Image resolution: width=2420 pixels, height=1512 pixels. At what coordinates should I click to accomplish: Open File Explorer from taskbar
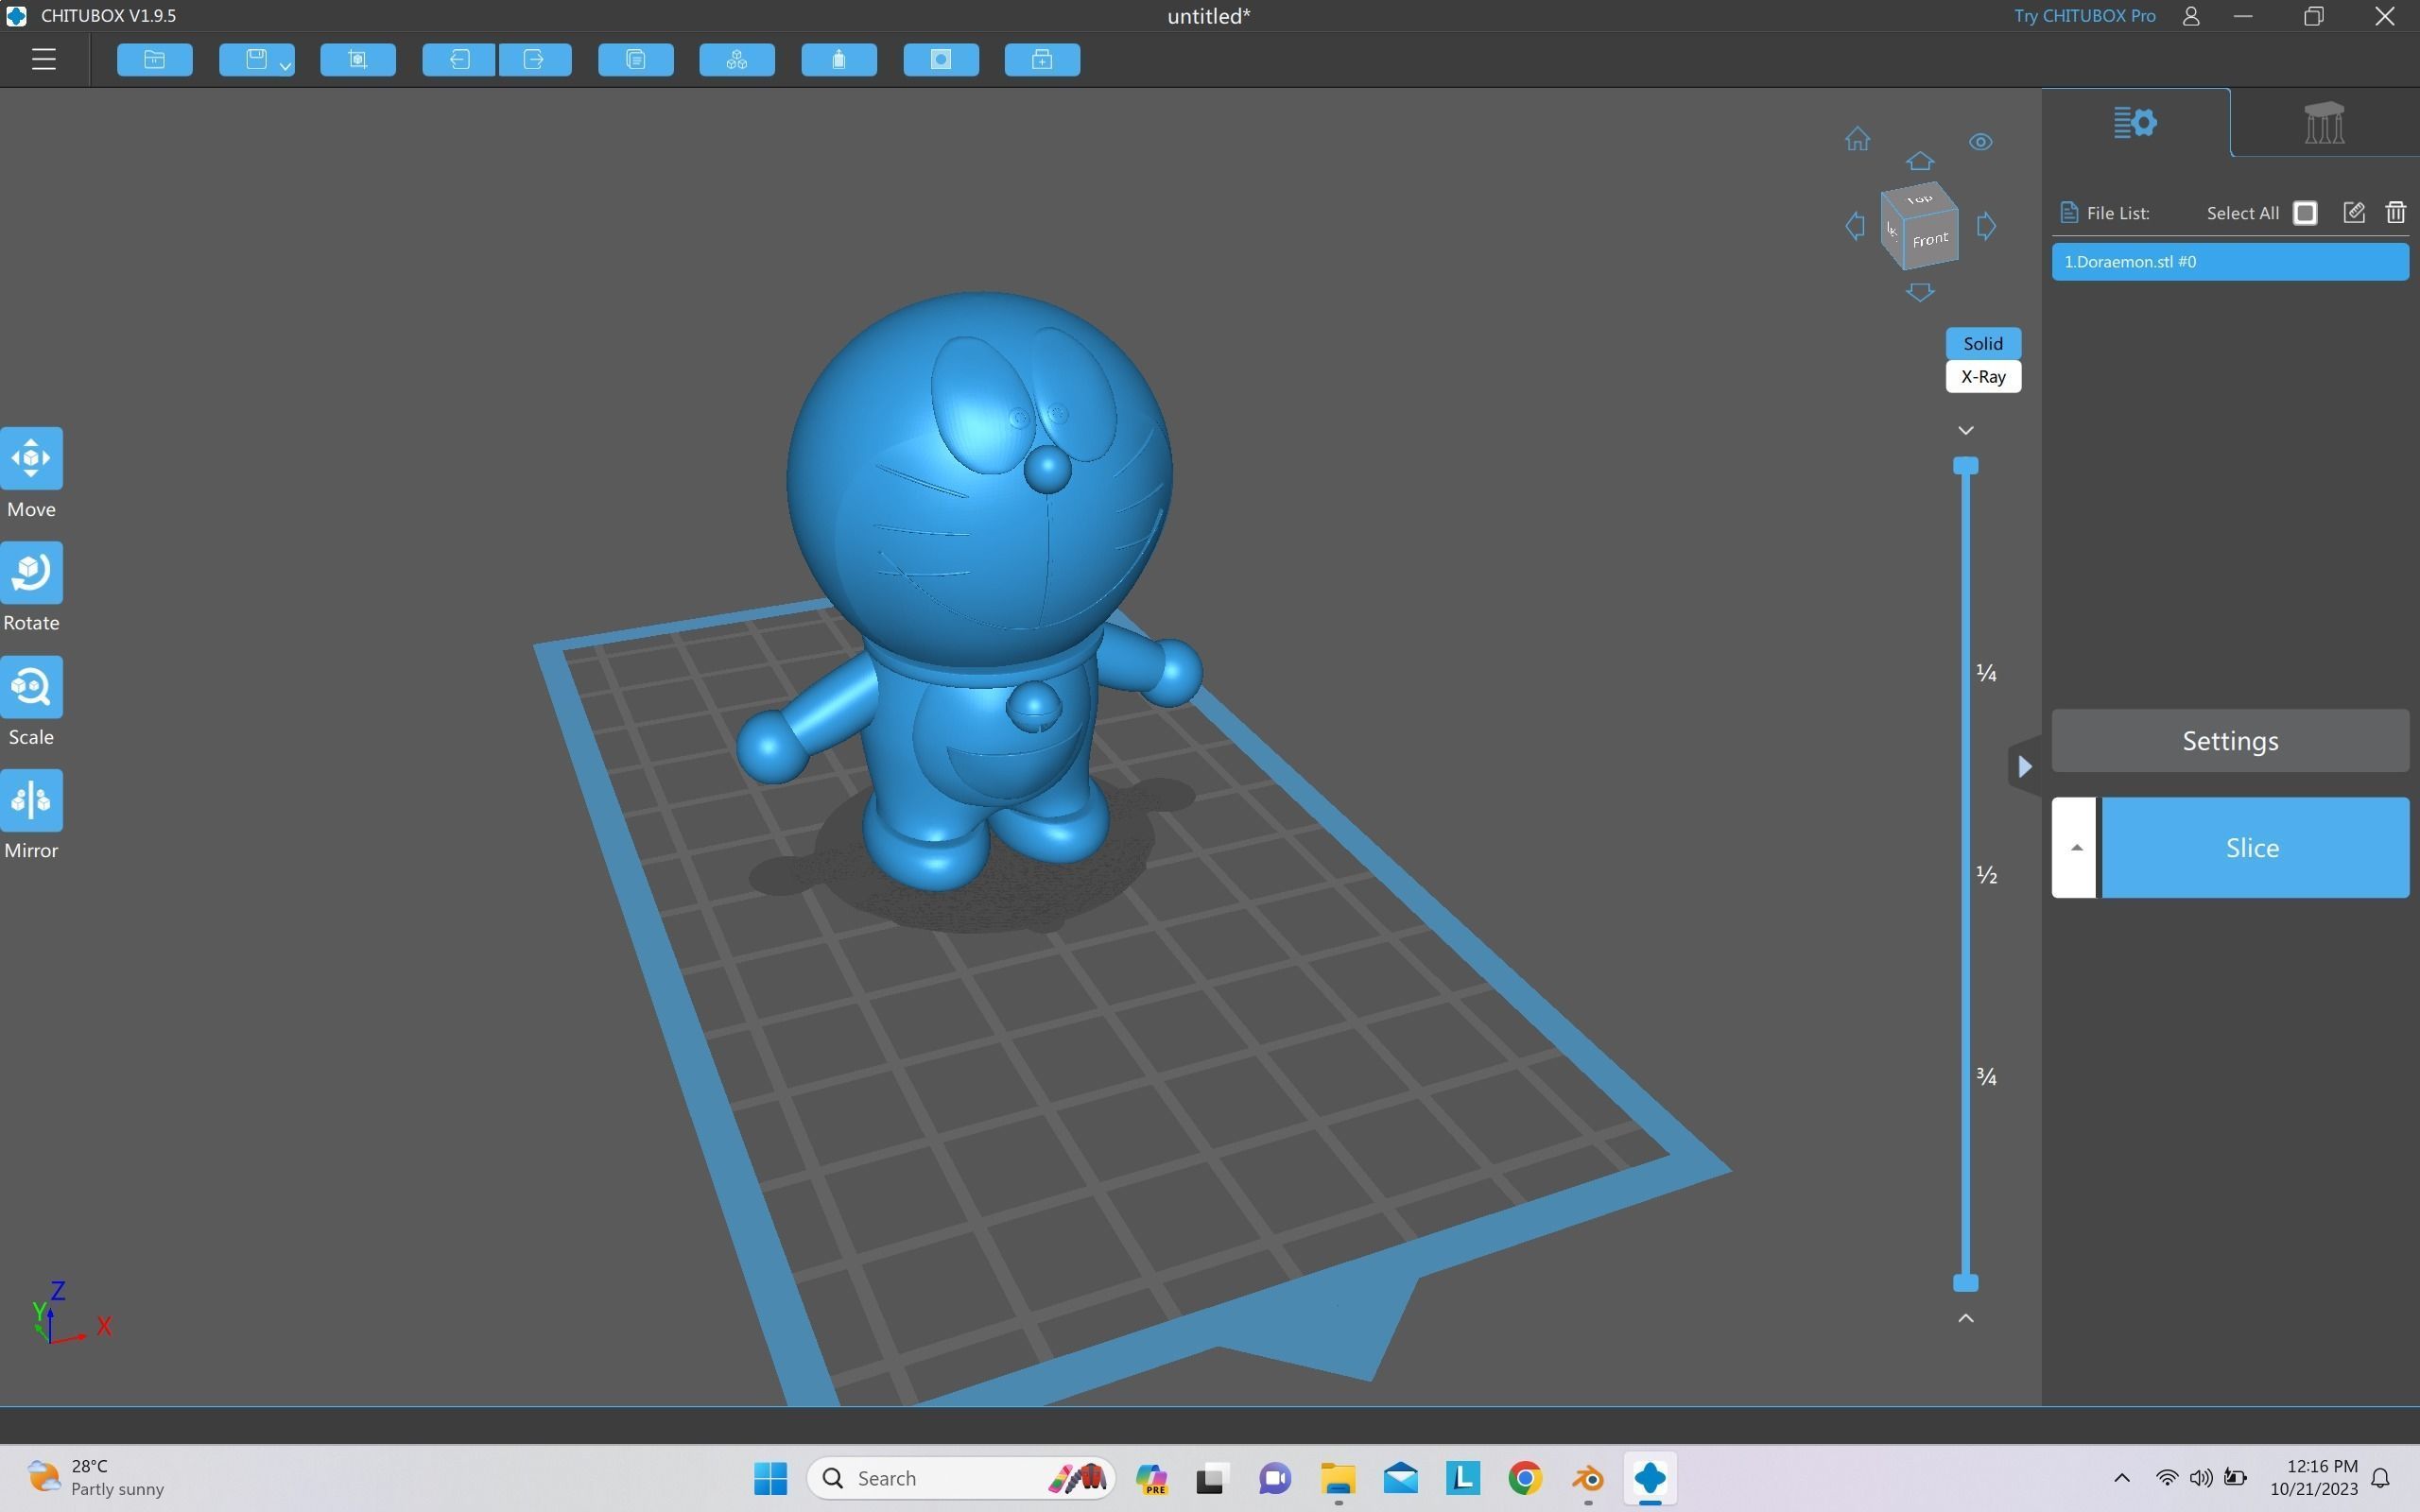coord(1337,1478)
